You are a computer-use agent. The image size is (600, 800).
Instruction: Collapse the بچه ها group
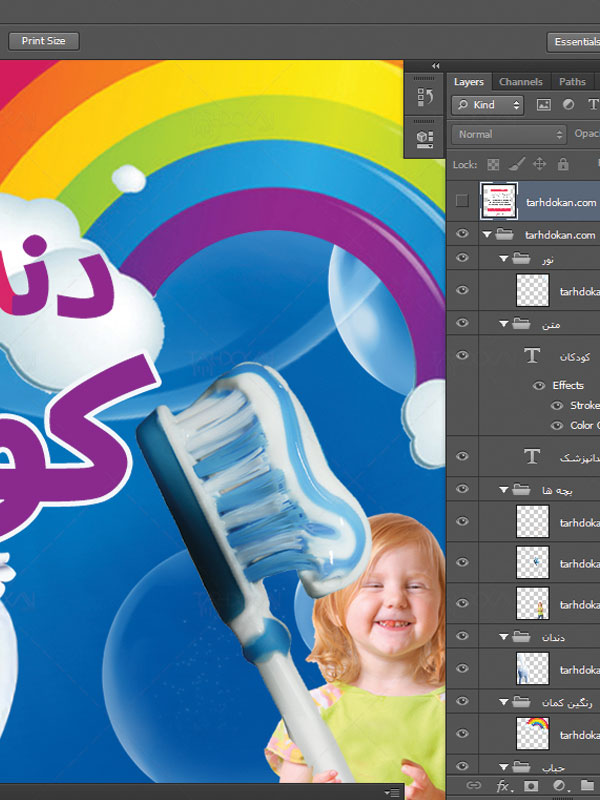click(x=504, y=490)
